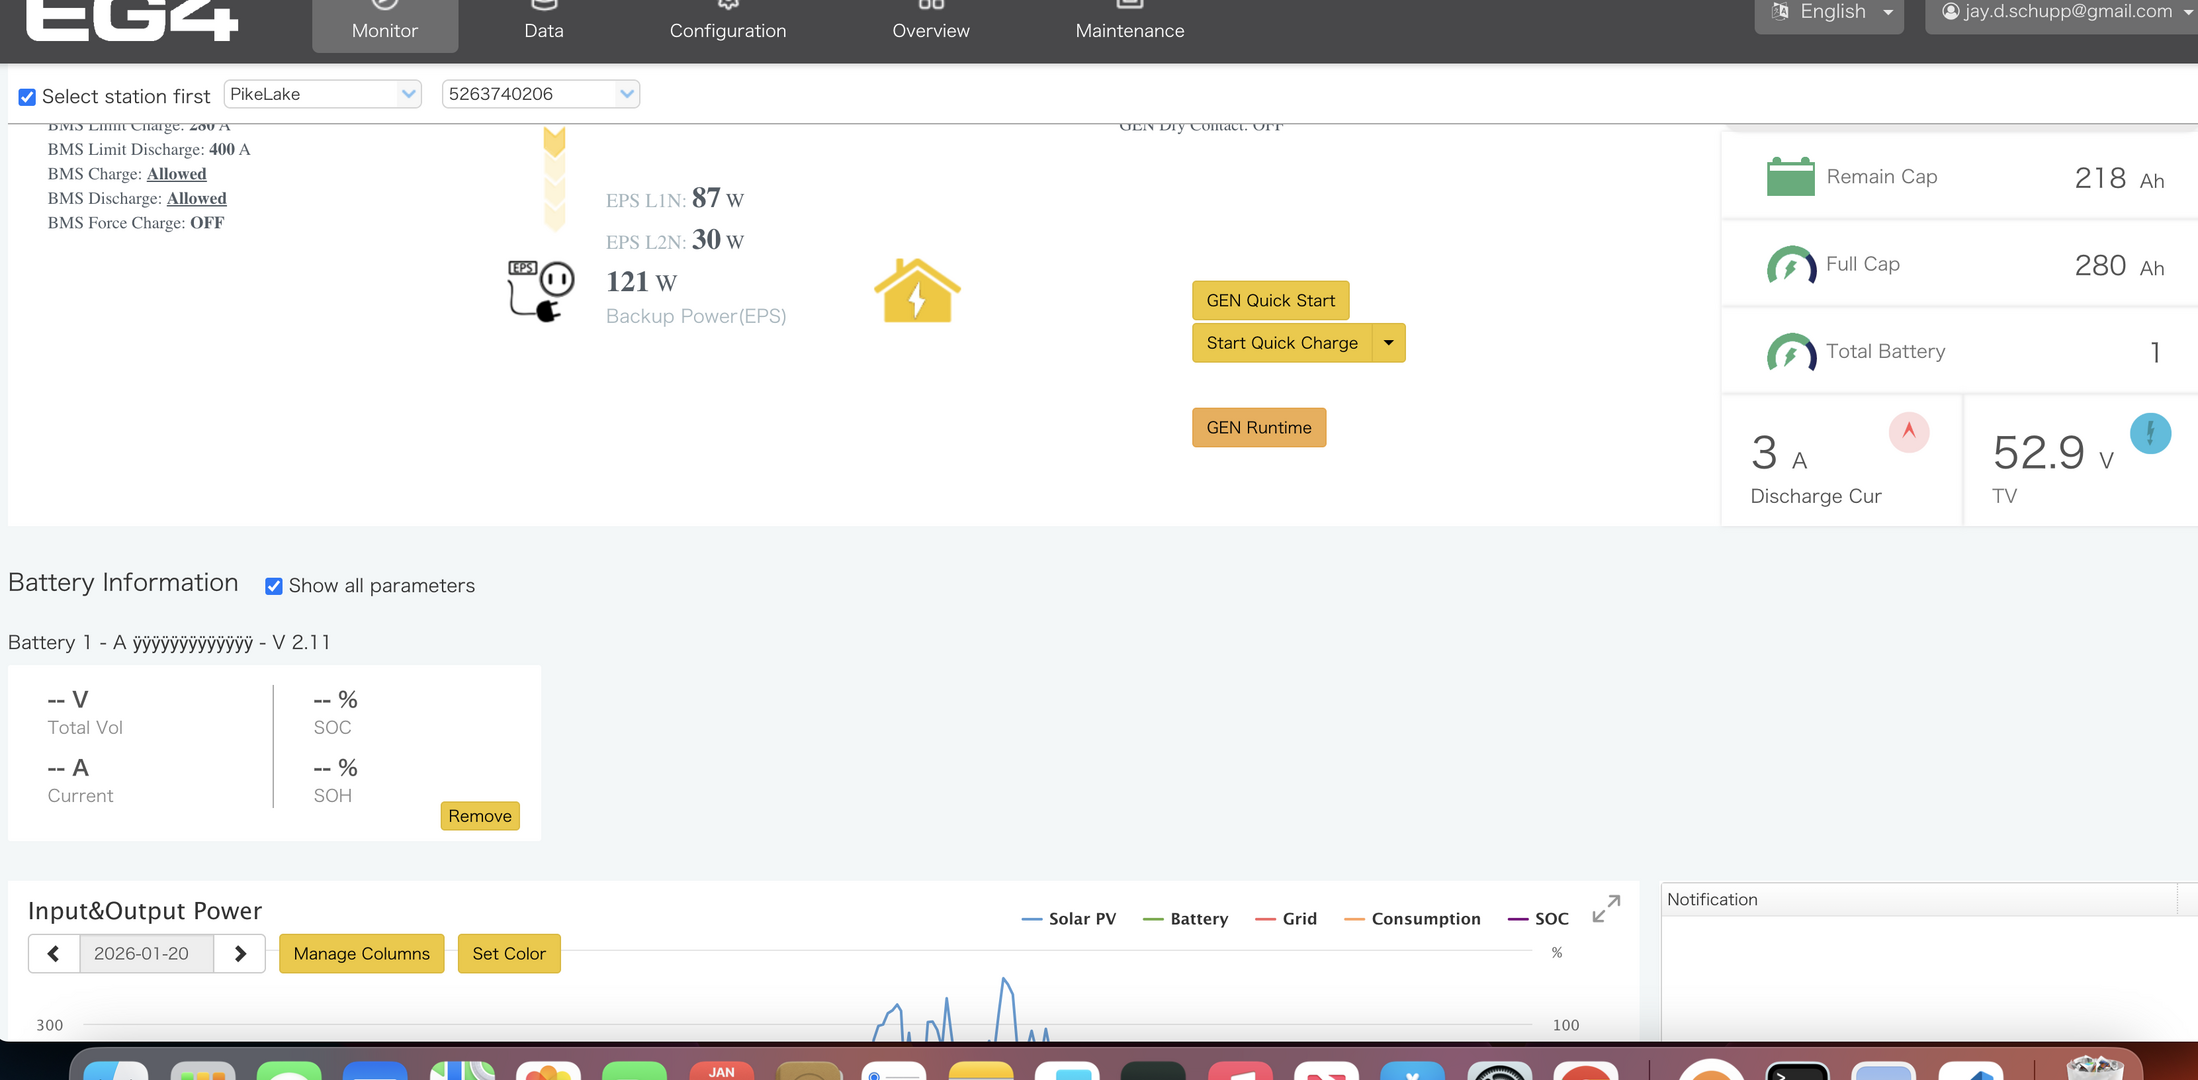Open the Configuration tab
The image size is (2198, 1080).
tap(727, 30)
